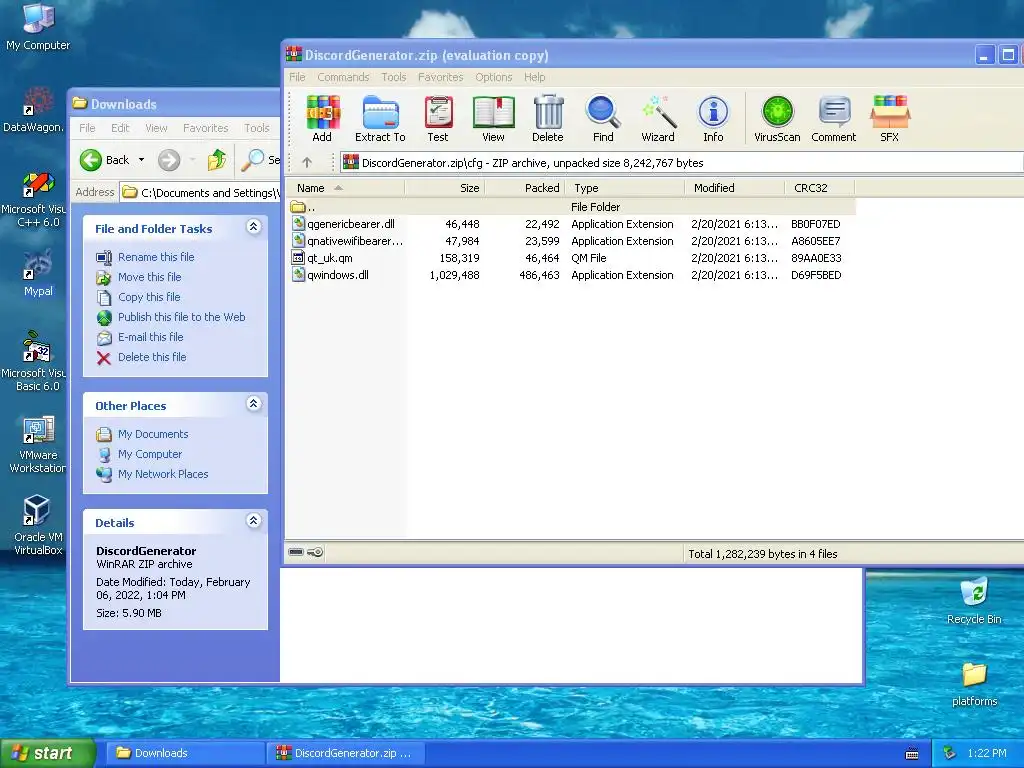Sort by Size column header
Viewport: 1024px width, 768px height.
pyautogui.click(x=445, y=188)
